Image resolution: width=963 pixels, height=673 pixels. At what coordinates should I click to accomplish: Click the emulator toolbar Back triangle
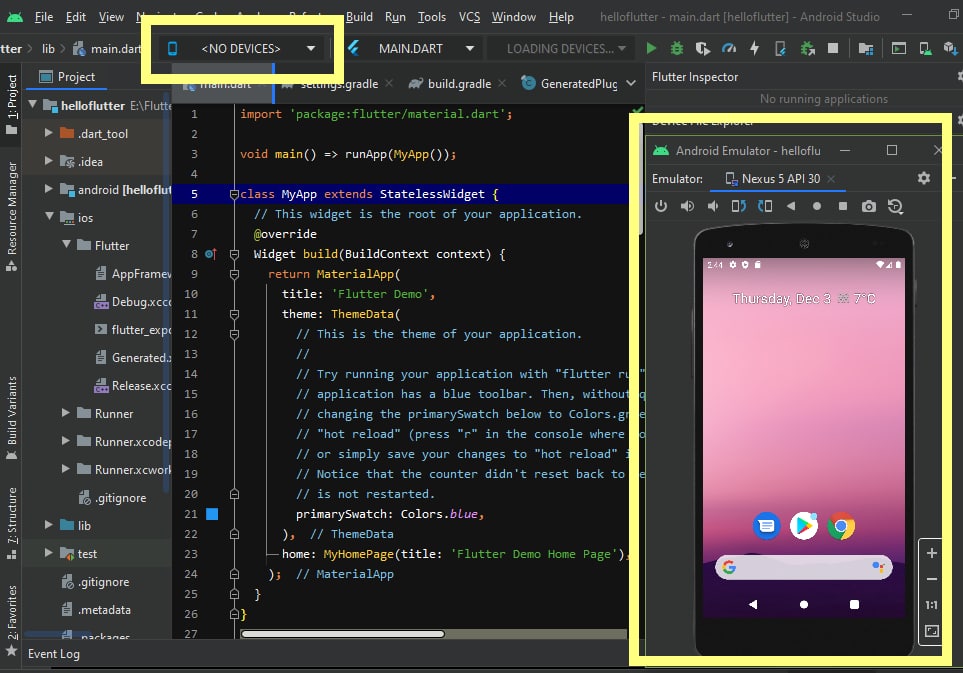click(791, 206)
